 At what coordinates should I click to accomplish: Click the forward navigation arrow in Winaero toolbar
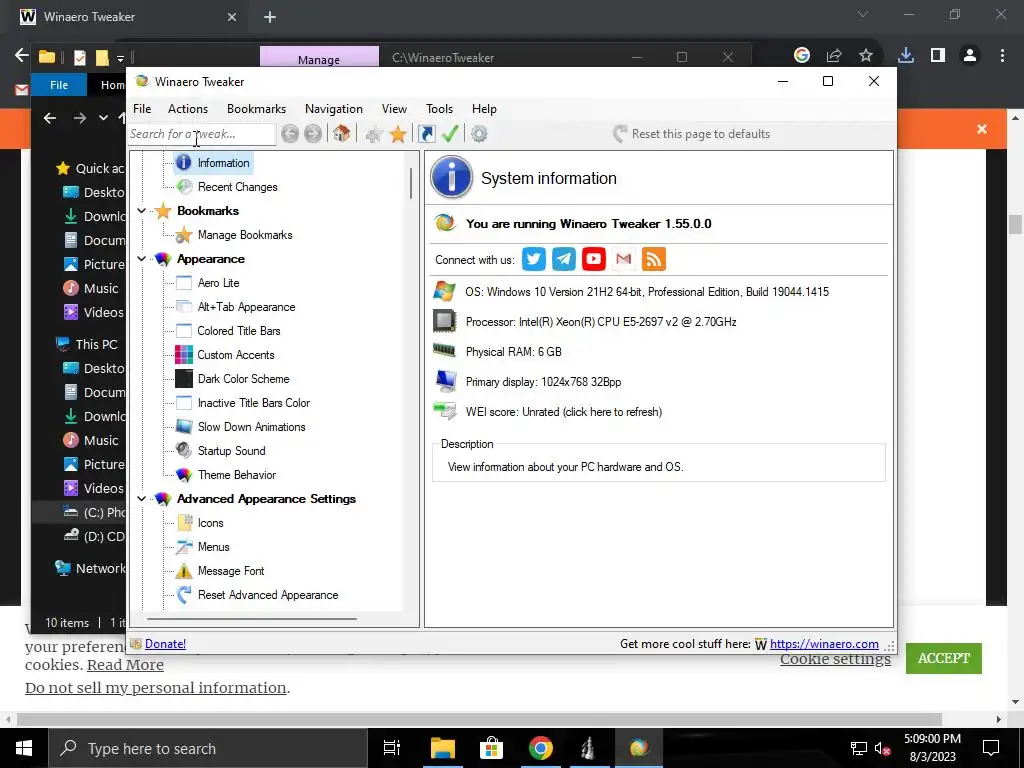[x=313, y=134]
